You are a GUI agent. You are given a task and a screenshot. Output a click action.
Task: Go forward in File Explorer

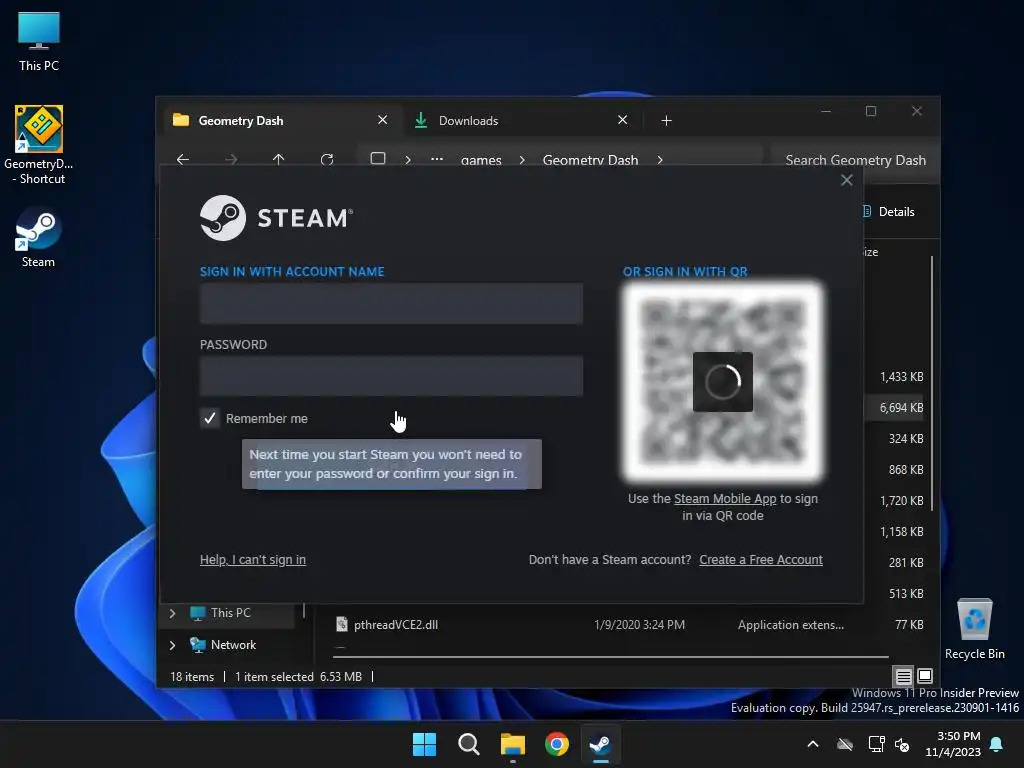coord(231,159)
